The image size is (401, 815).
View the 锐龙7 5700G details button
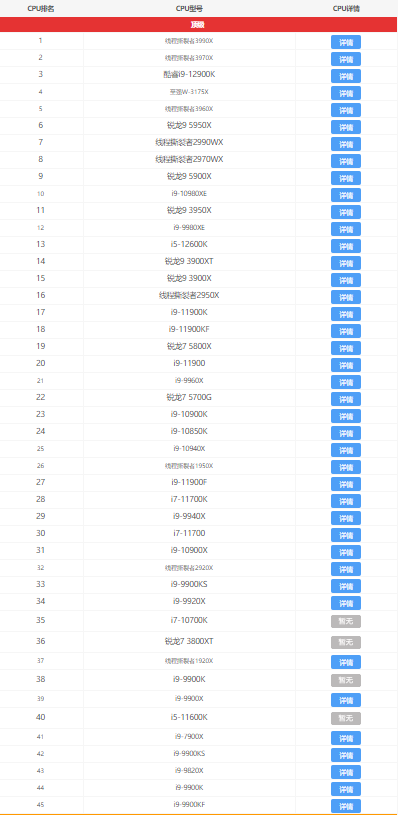pyautogui.click(x=345, y=399)
